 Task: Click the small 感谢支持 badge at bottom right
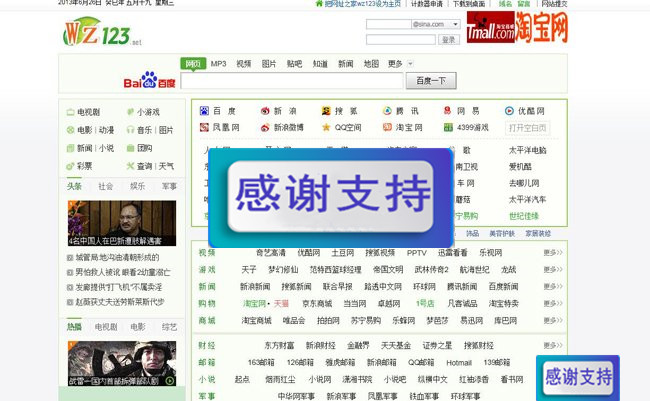coord(578,378)
